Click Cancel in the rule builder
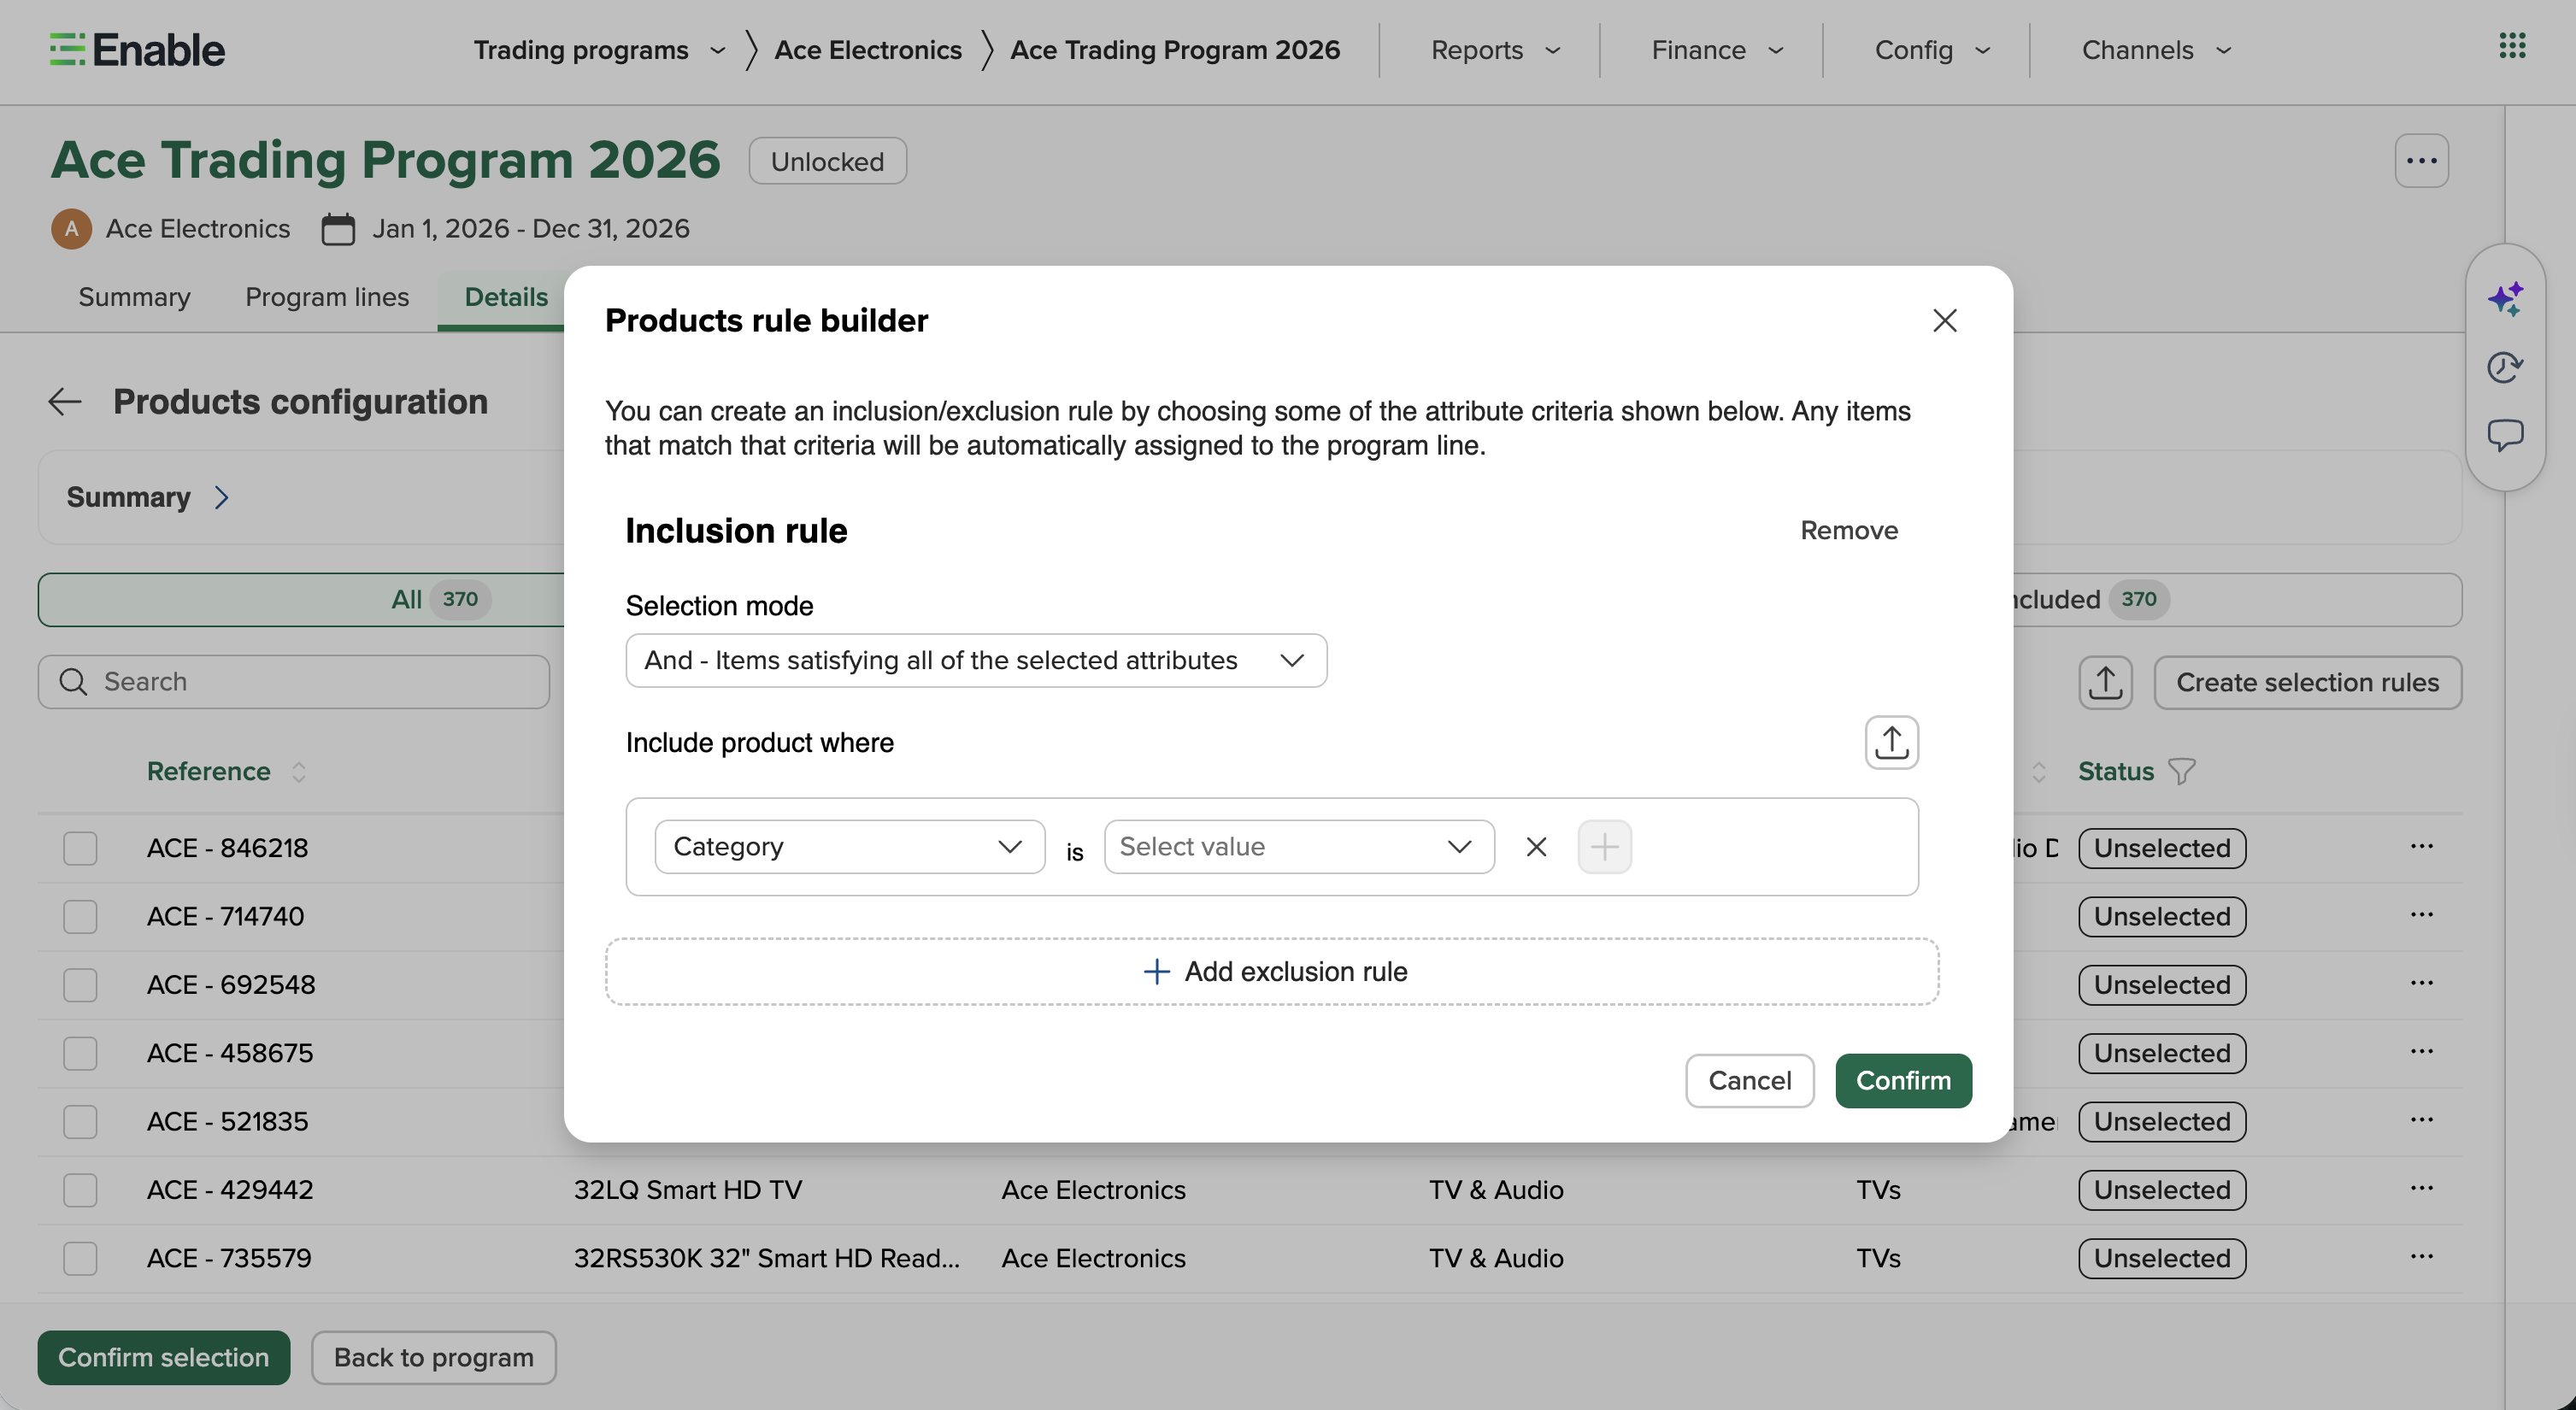2576x1410 pixels. 1749,1080
